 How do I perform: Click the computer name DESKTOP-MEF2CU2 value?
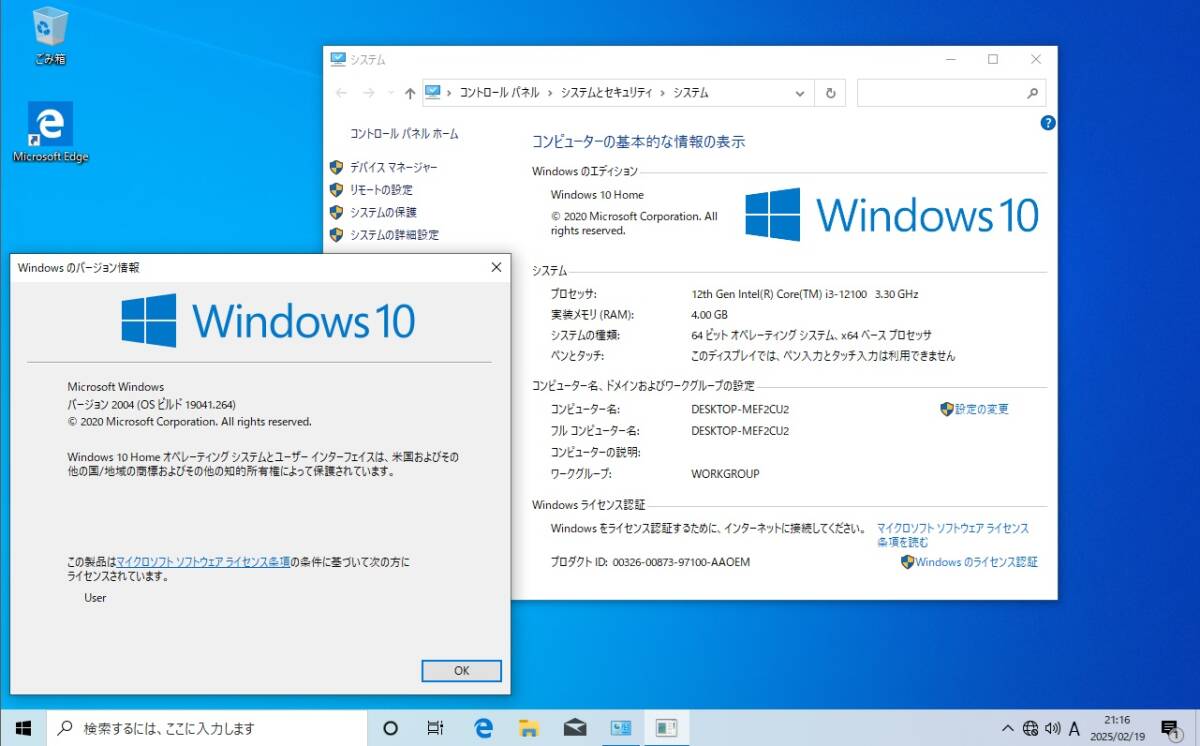point(740,409)
